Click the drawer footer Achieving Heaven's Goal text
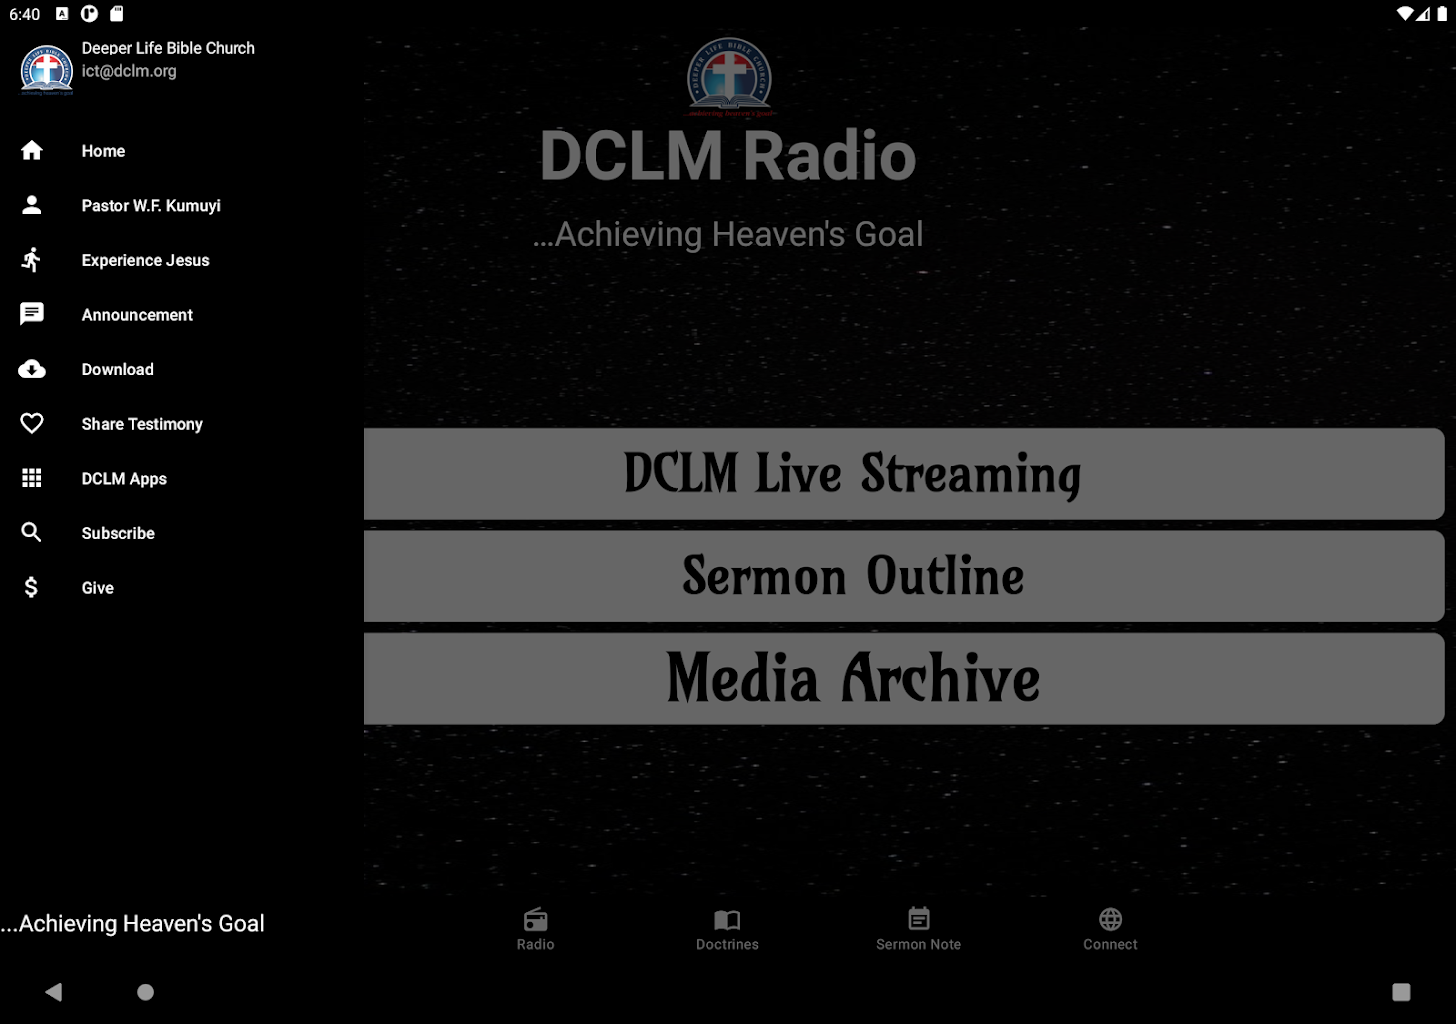Viewport: 1456px width, 1024px height. pyautogui.click(x=132, y=923)
